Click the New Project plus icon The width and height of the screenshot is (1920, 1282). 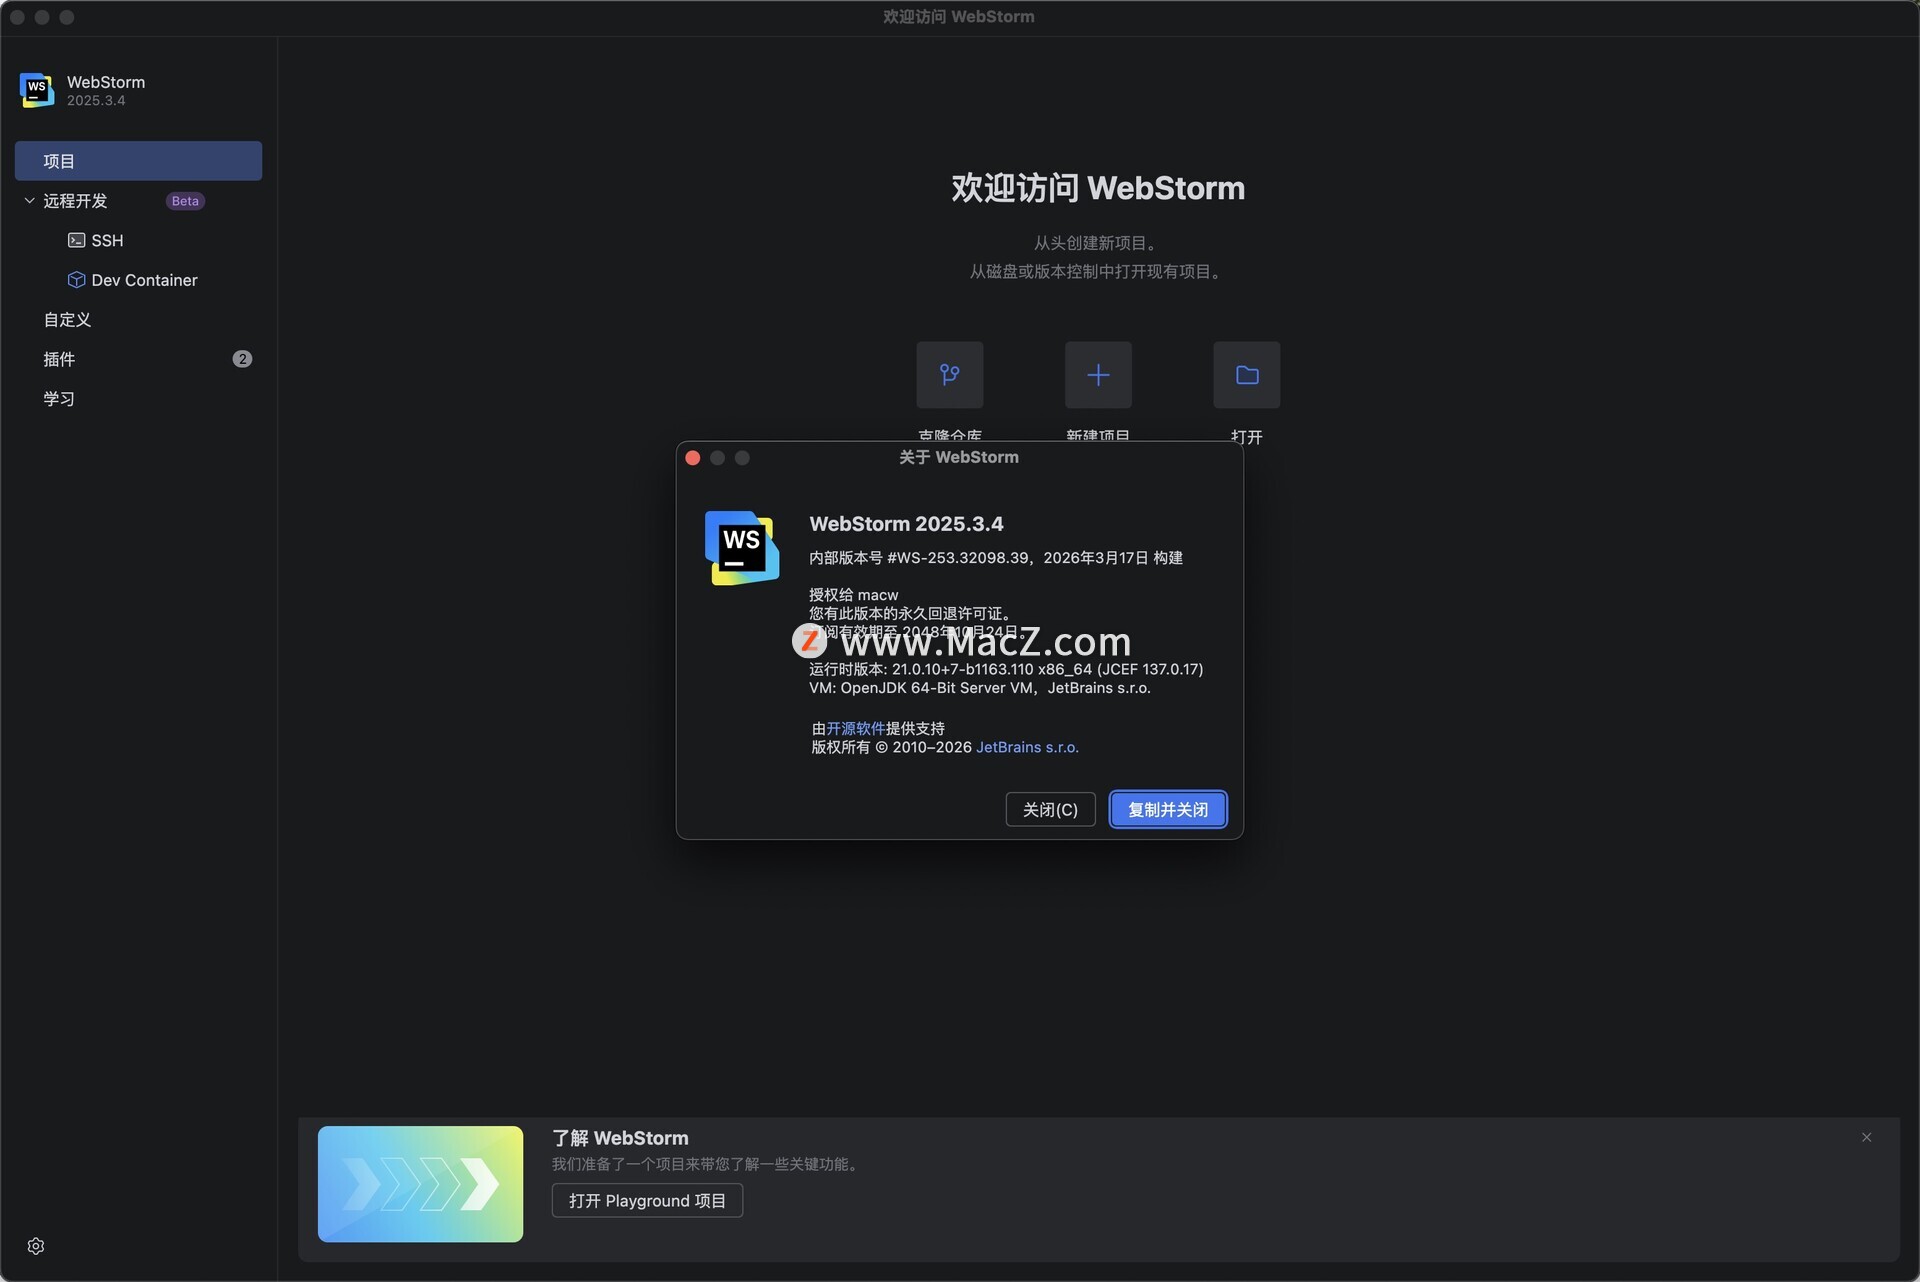tap(1097, 375)
